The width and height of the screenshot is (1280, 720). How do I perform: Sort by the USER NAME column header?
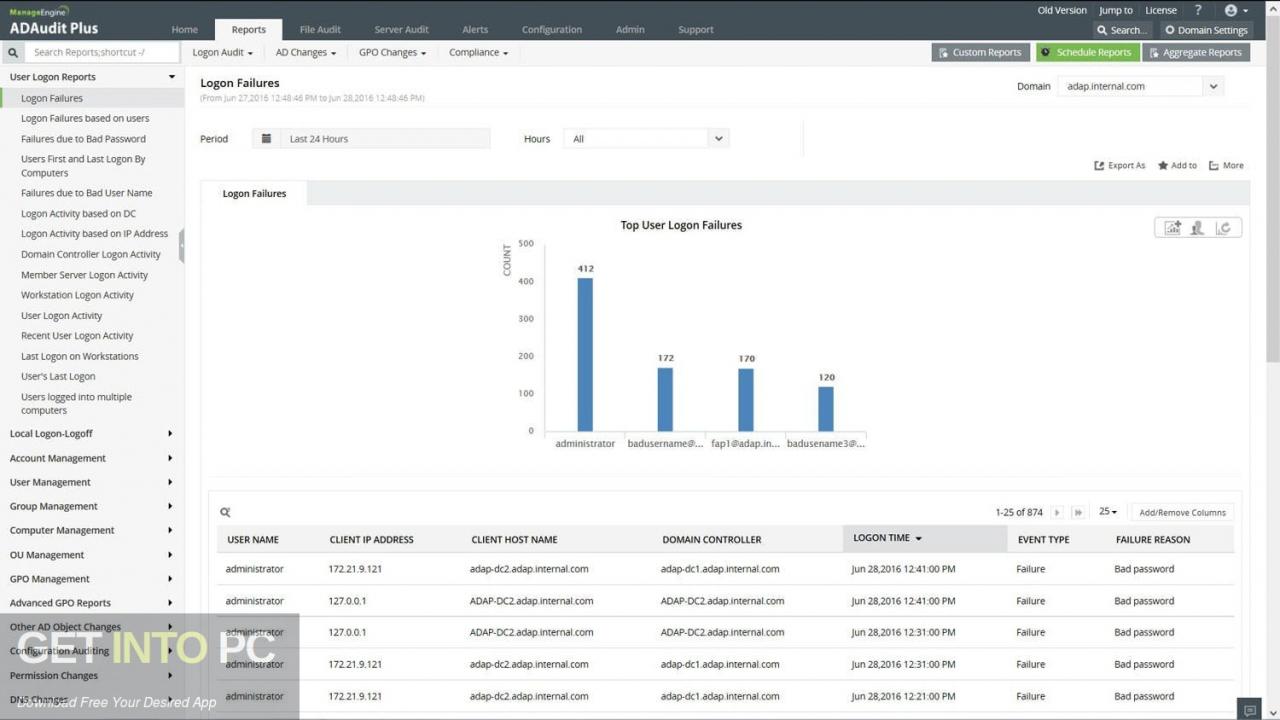pyautogui.click(x=253, y=540)
